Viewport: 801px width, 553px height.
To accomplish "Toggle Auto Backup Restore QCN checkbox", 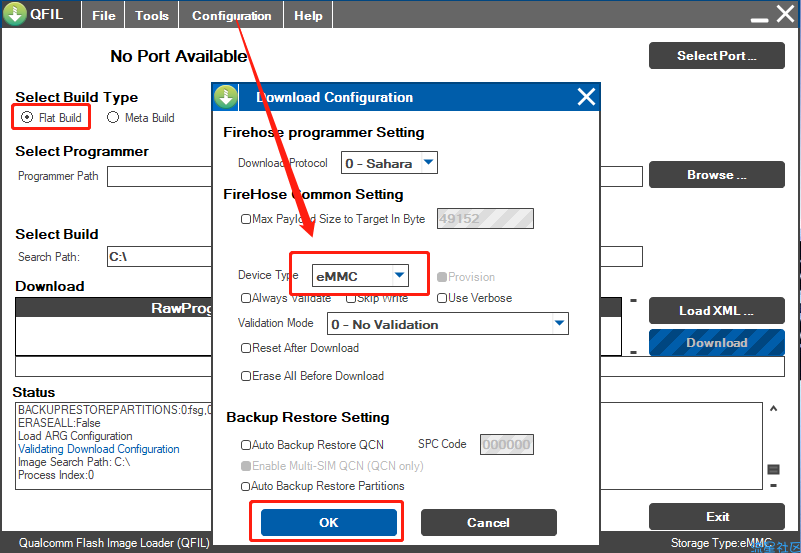I will (246, 445).
